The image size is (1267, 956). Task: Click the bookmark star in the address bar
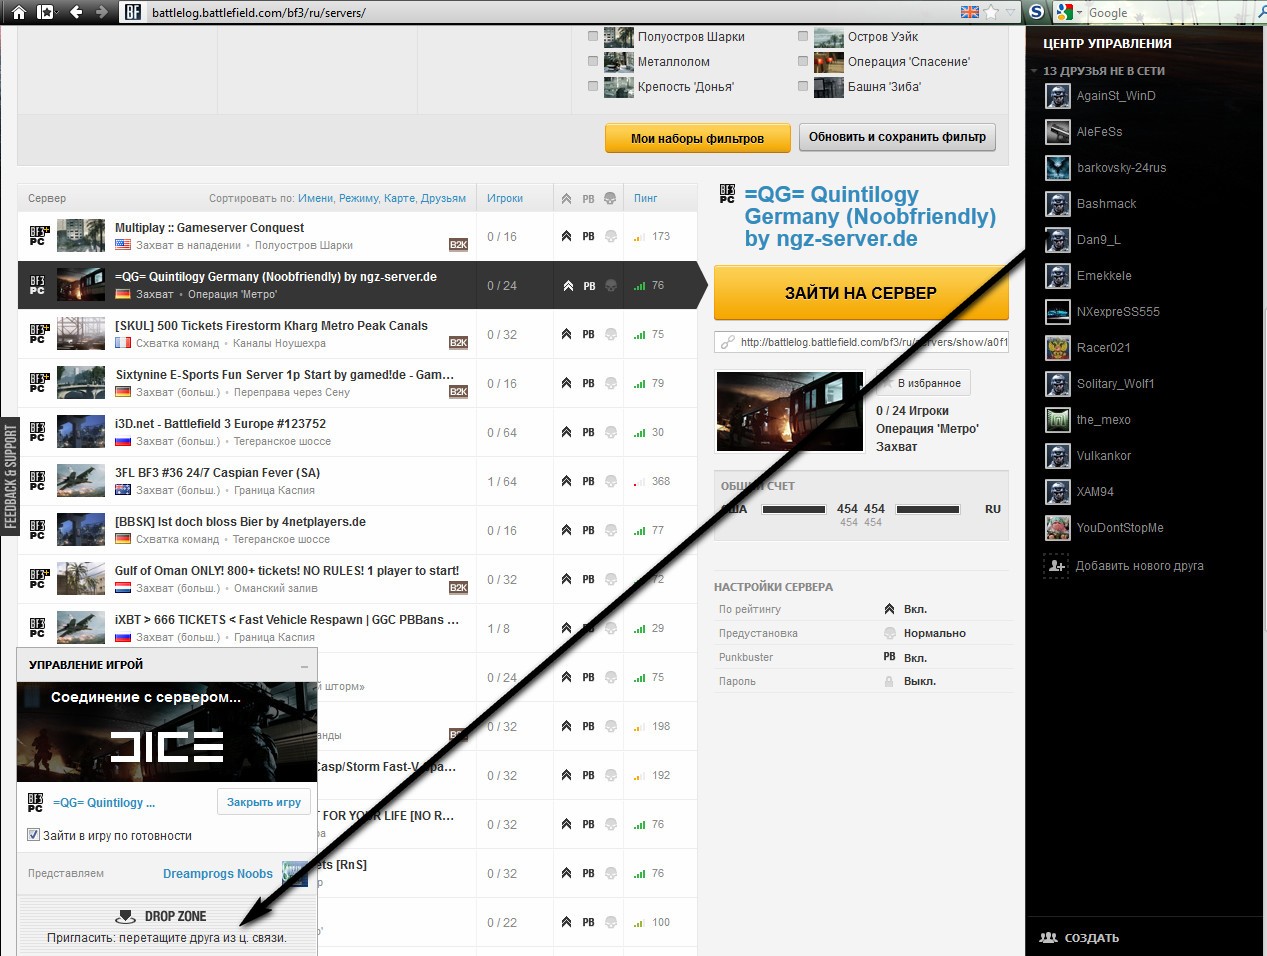click(991, 12)
